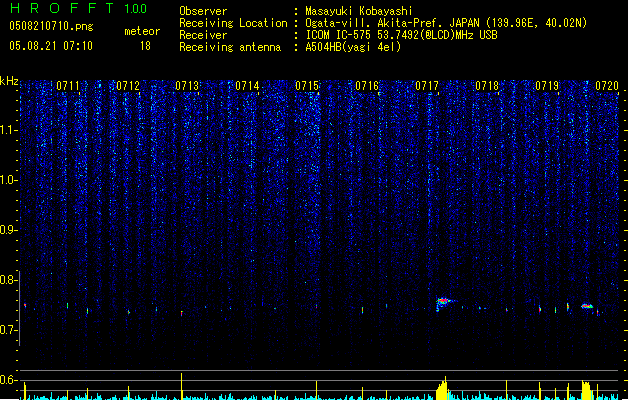Click the 0719 time marker
The height and width of the screenshot is (400, 629).
click(x=547, y=86)
